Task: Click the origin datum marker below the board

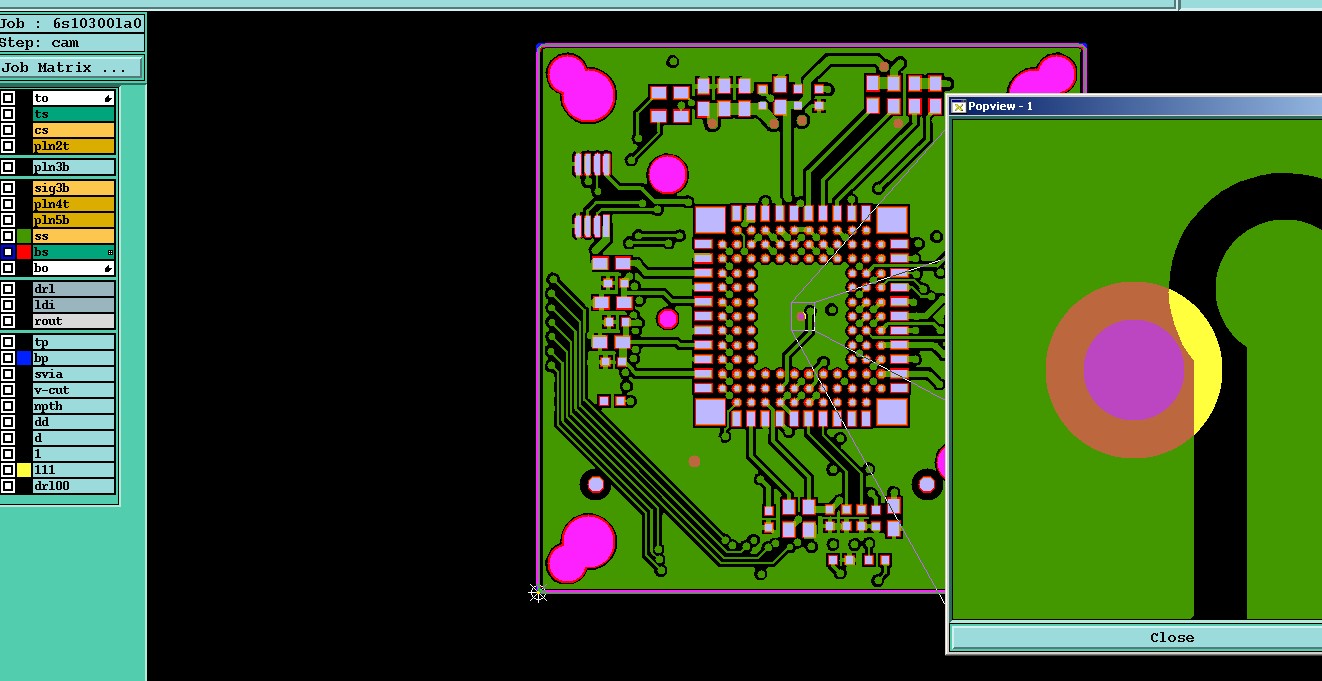Action: pyautogui.click(x=538, y=593)
